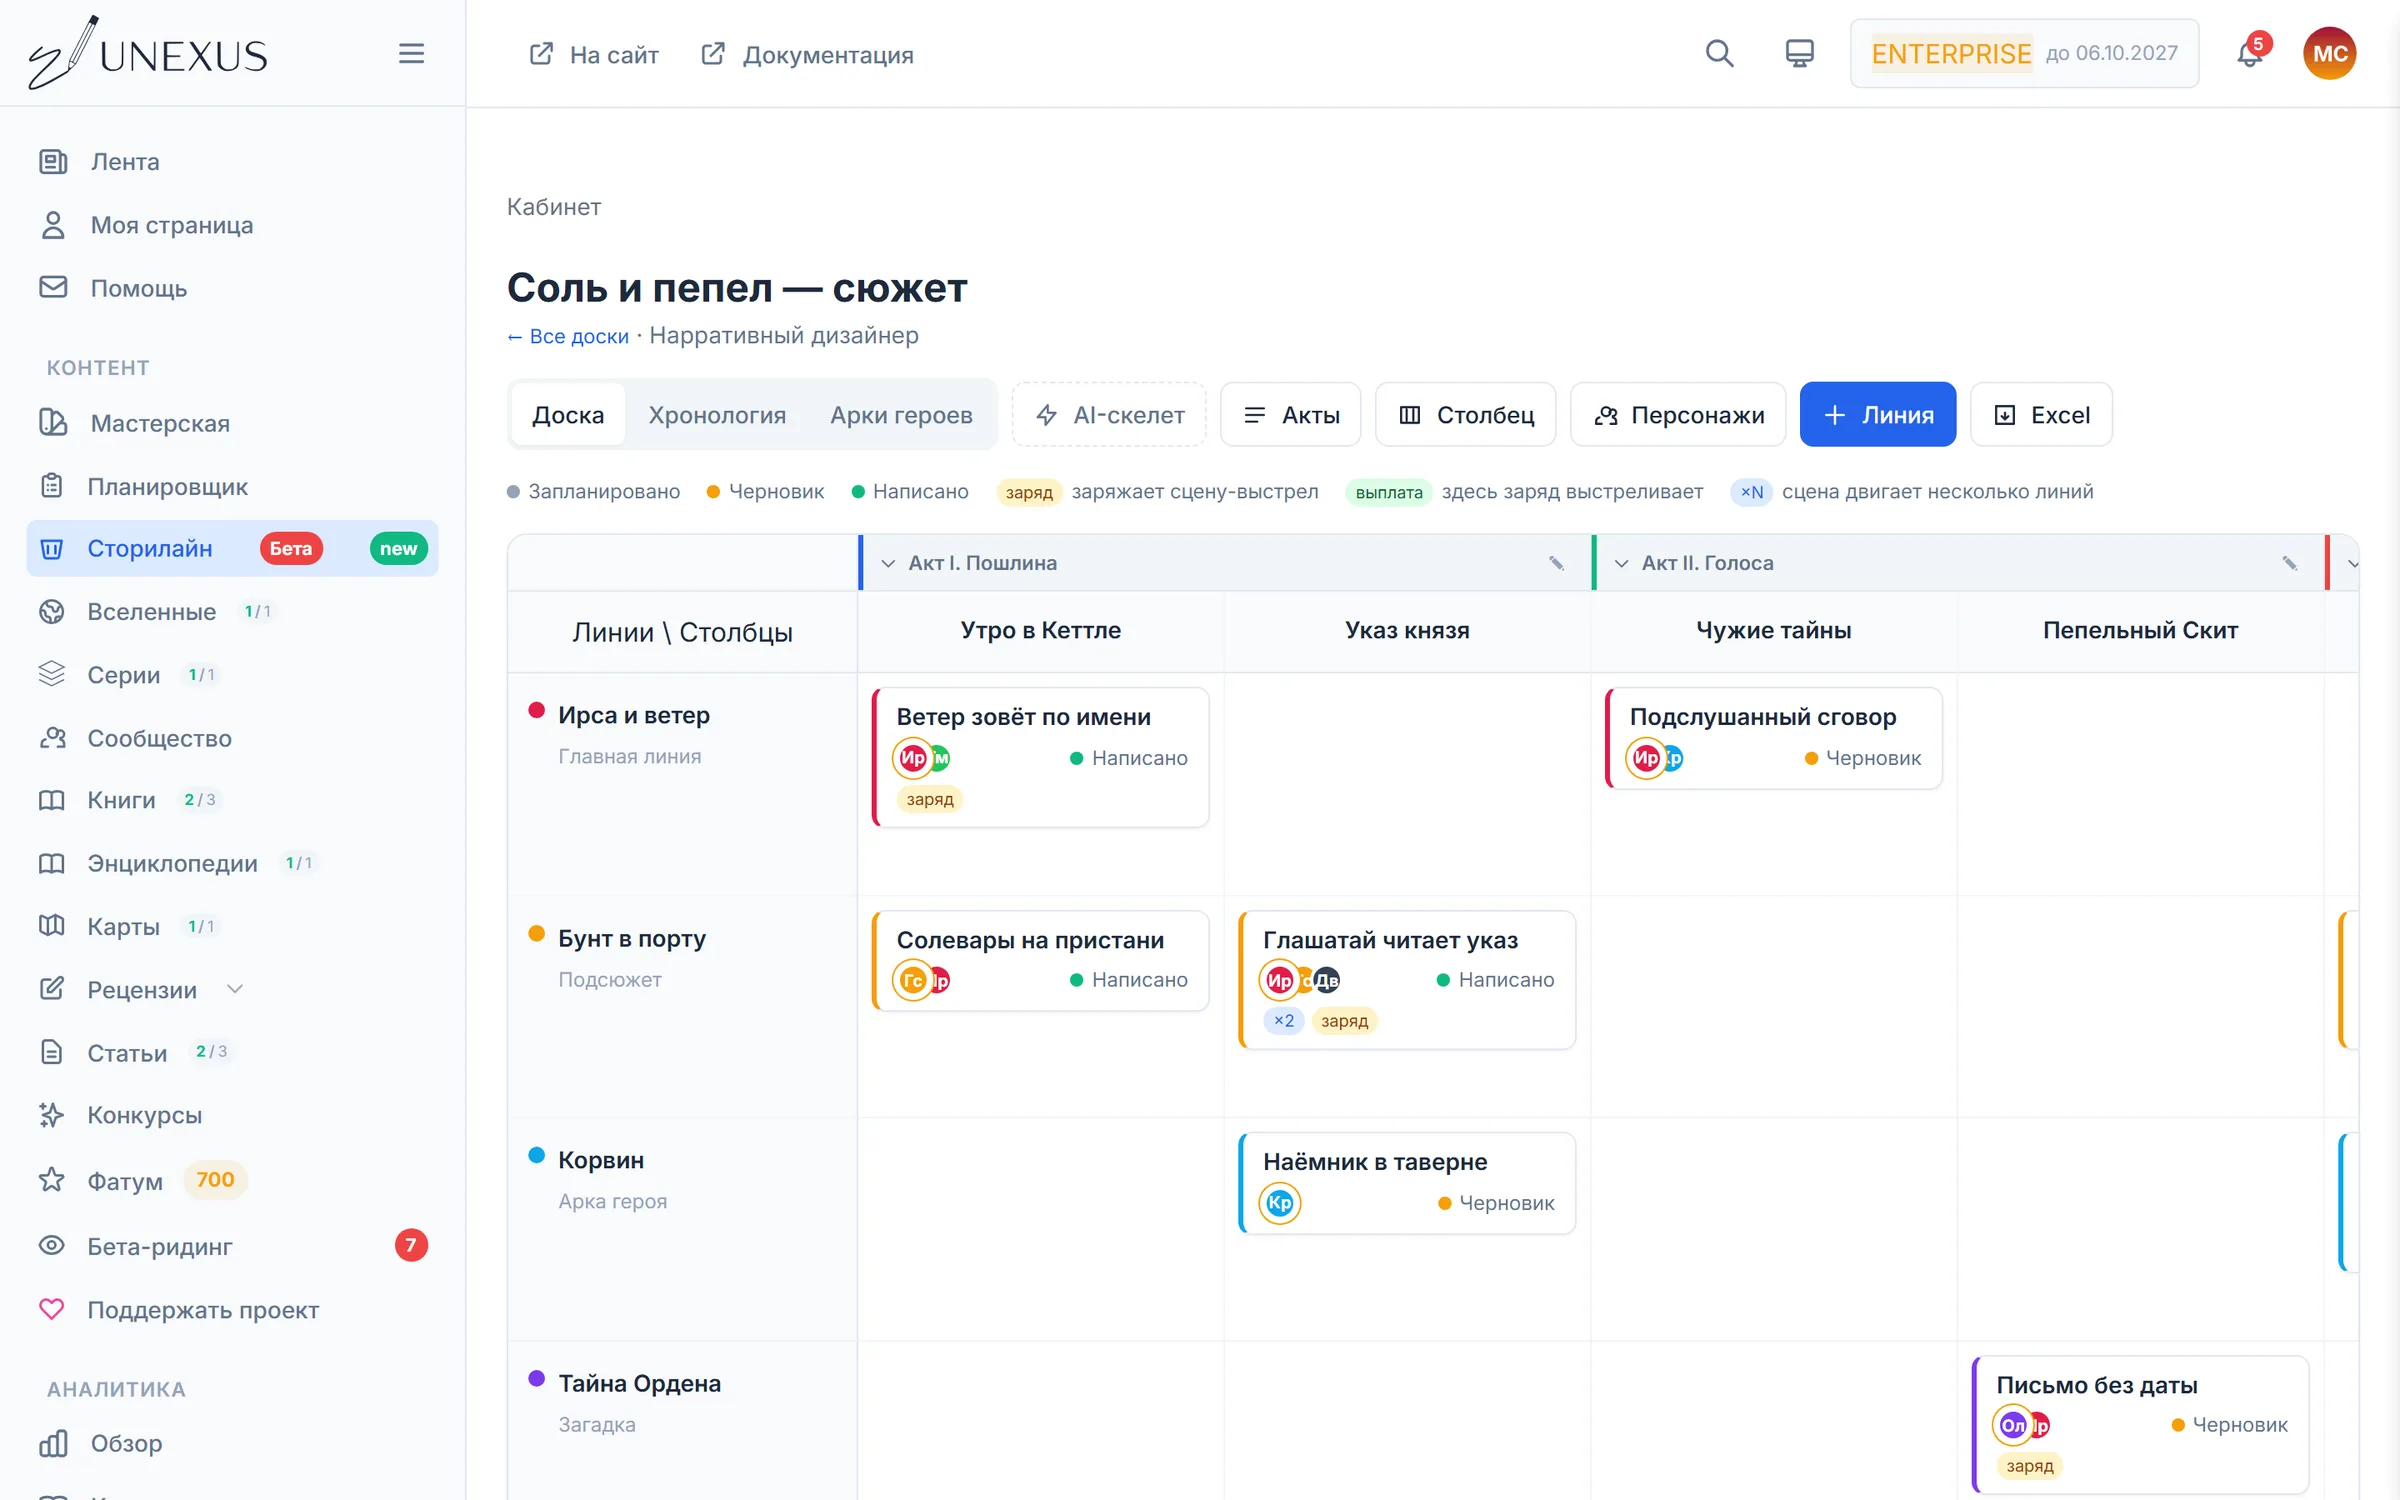Click the AI-скелет button
2400x1500 pixels.
(1109, 415)
